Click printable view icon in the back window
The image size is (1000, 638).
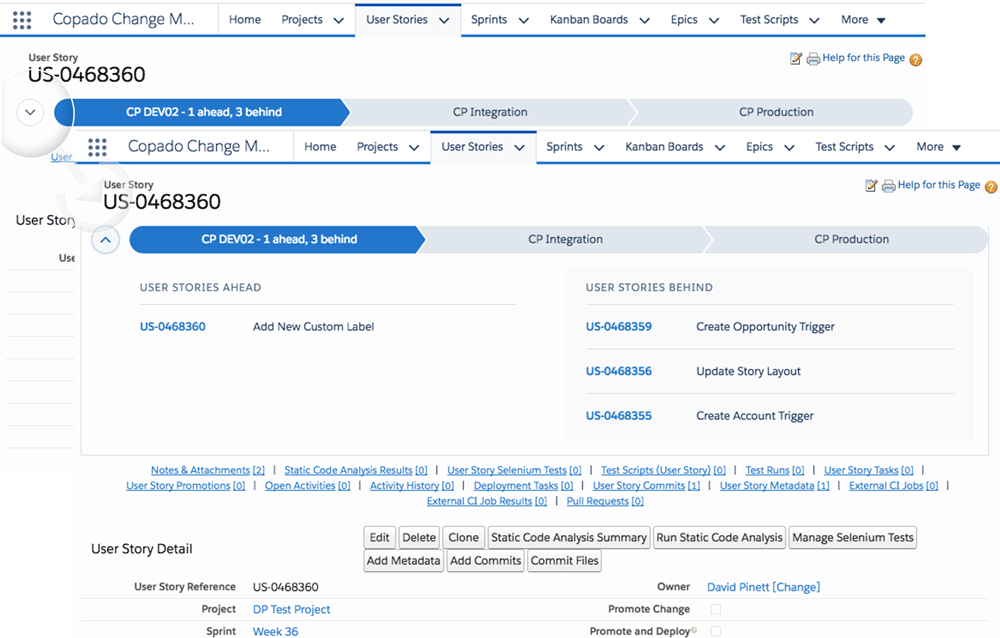813,59
